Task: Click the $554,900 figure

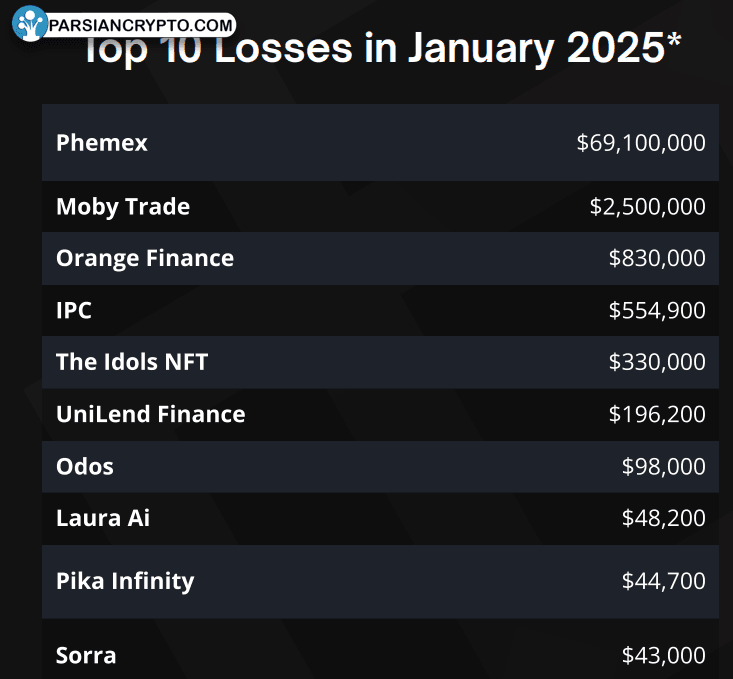Action: point(657,311)
